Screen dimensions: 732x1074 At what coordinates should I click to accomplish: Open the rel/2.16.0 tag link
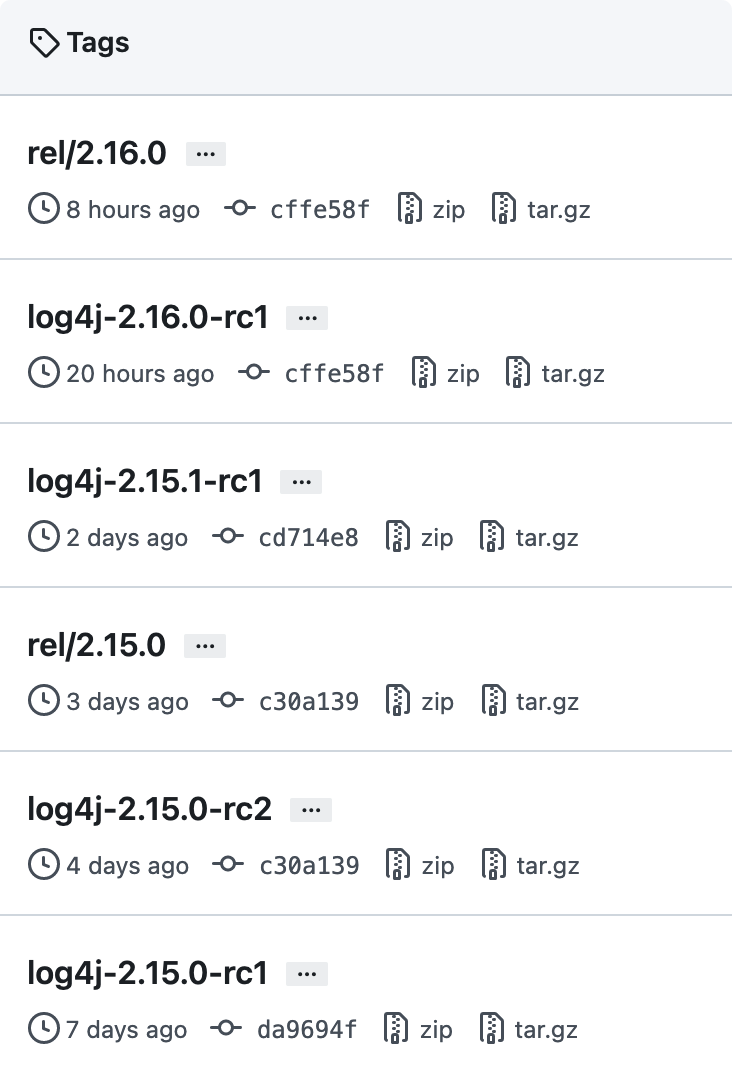97,153
